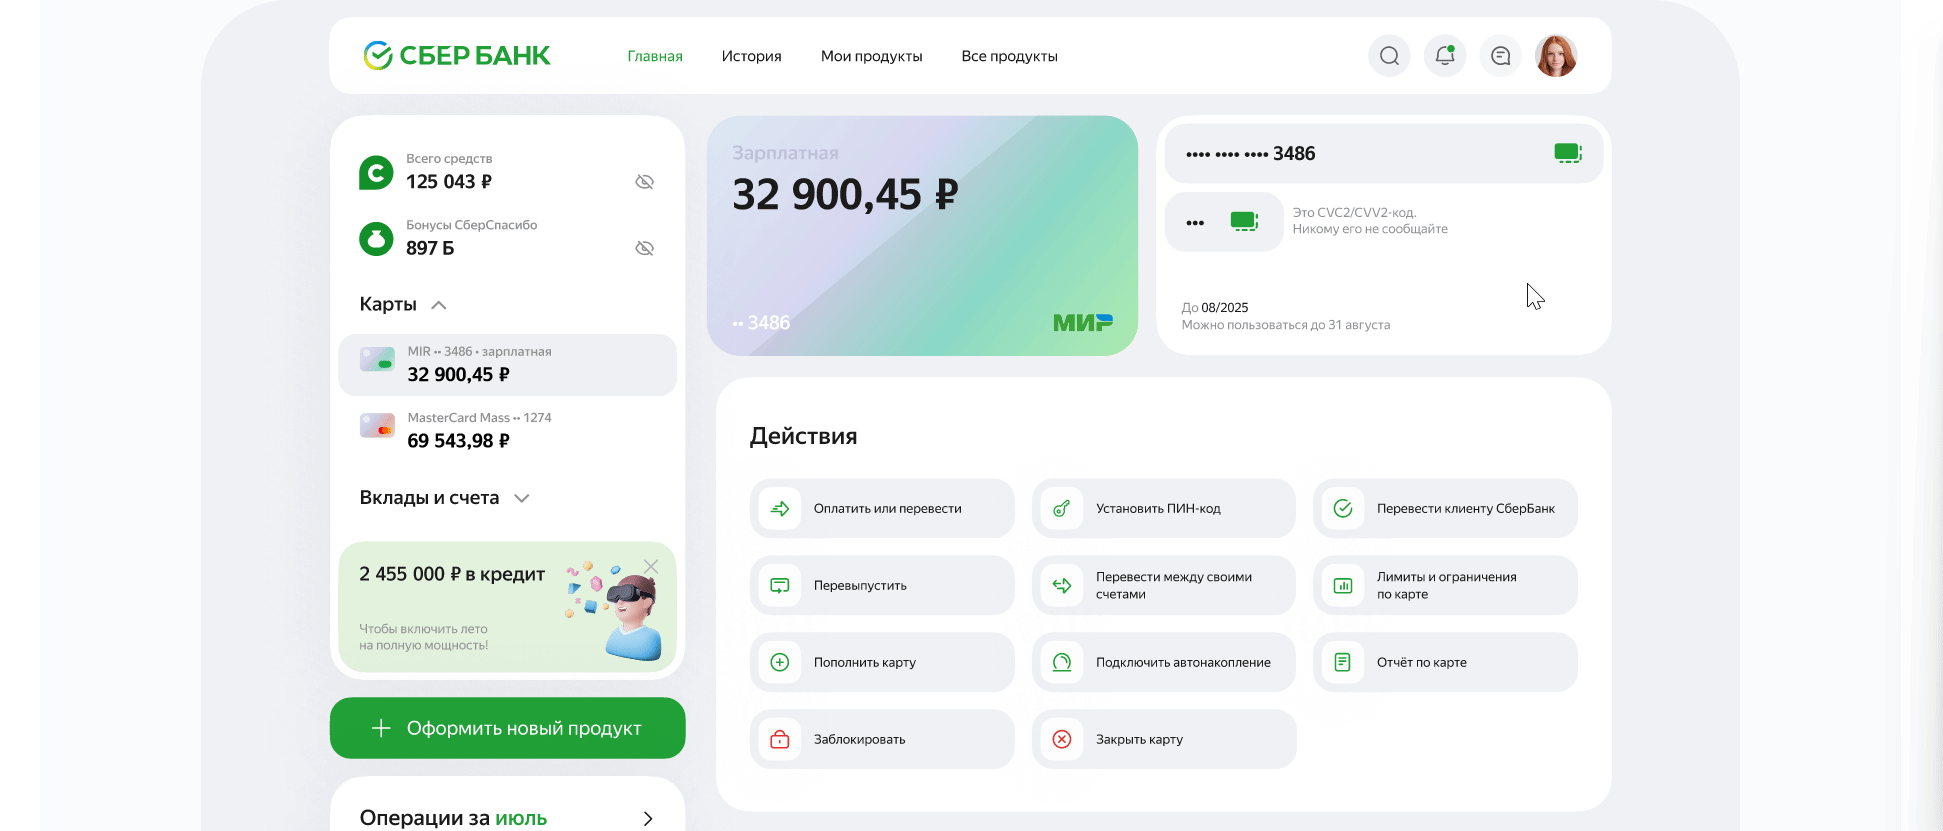This screenshot has height=831, width=1943.
Task: Click Установить ПИН-код action
Action: coord(1164,508)
